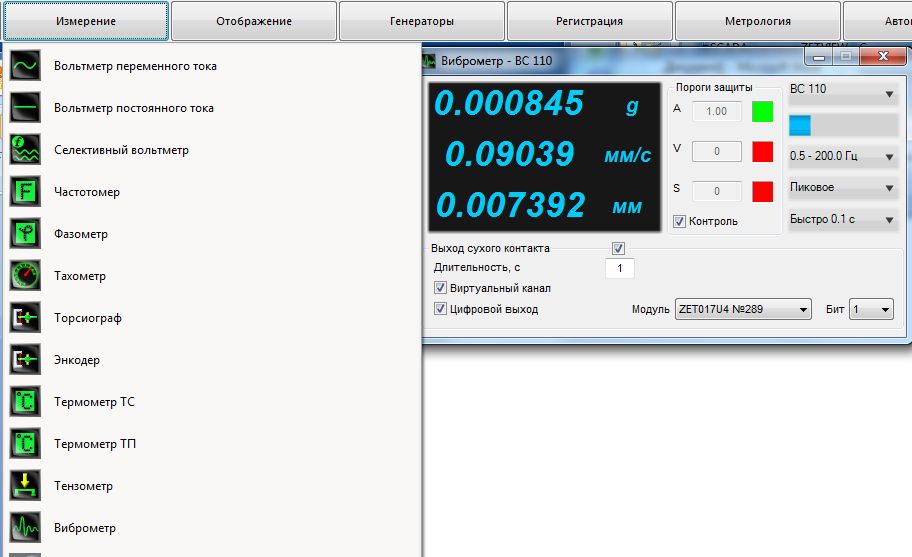The width and height of the screenshot is (912, 557).
Task: Click the blue signal level bar
Action: [800, 125]
